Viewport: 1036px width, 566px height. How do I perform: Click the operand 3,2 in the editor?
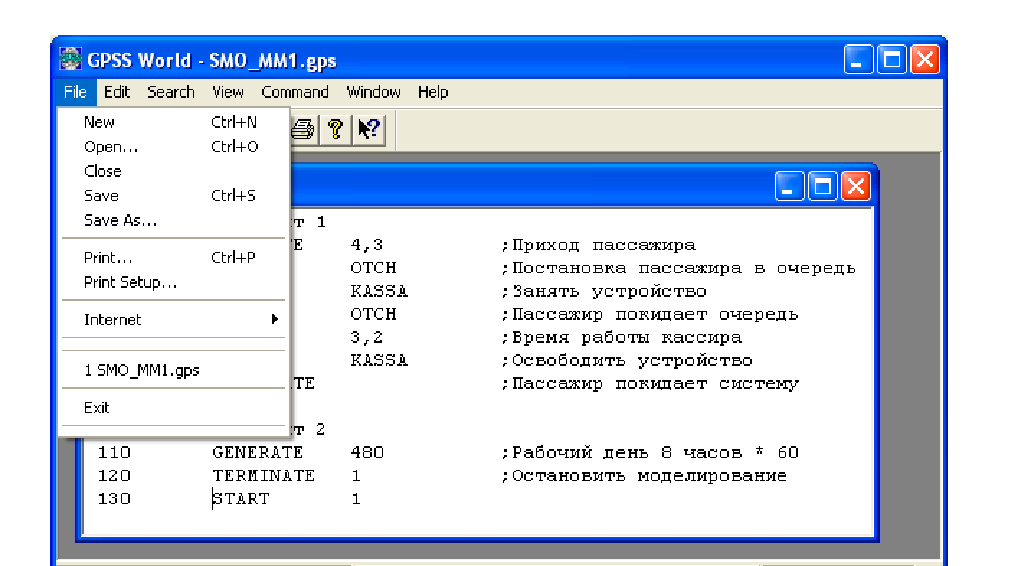point(367,337)
